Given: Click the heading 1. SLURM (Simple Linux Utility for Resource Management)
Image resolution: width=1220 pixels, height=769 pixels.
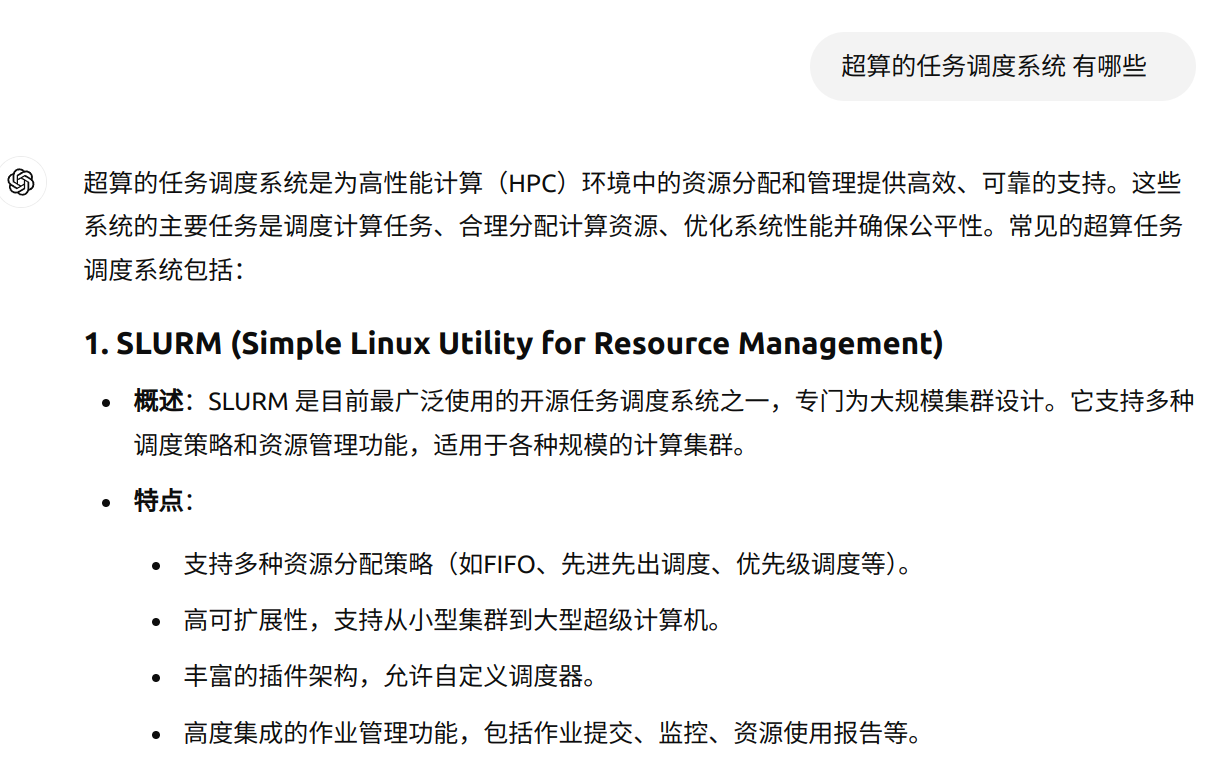Looking at the screenshot, I should click(x=514, y=343).
